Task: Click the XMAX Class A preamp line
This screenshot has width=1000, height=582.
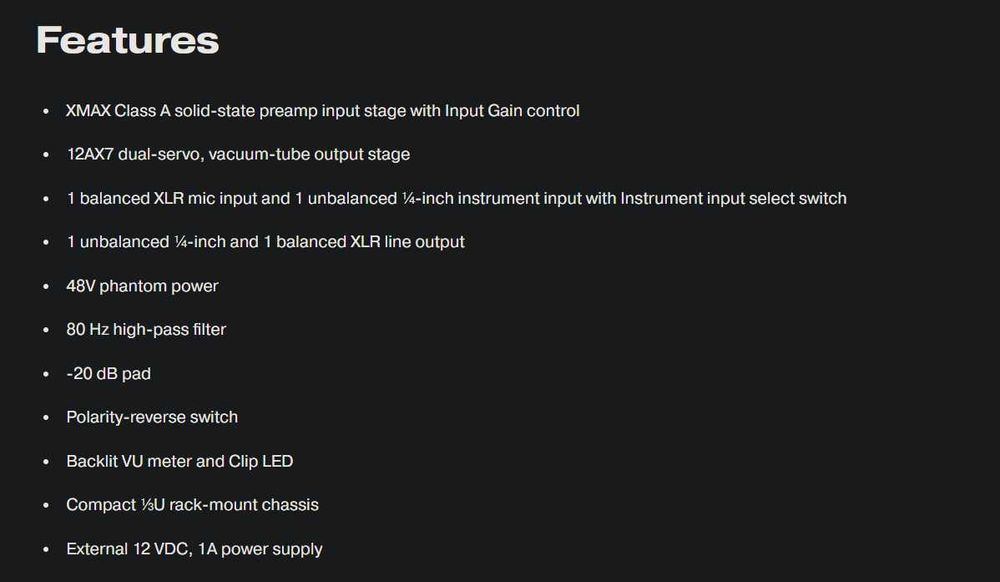Action: pos(322,111)
